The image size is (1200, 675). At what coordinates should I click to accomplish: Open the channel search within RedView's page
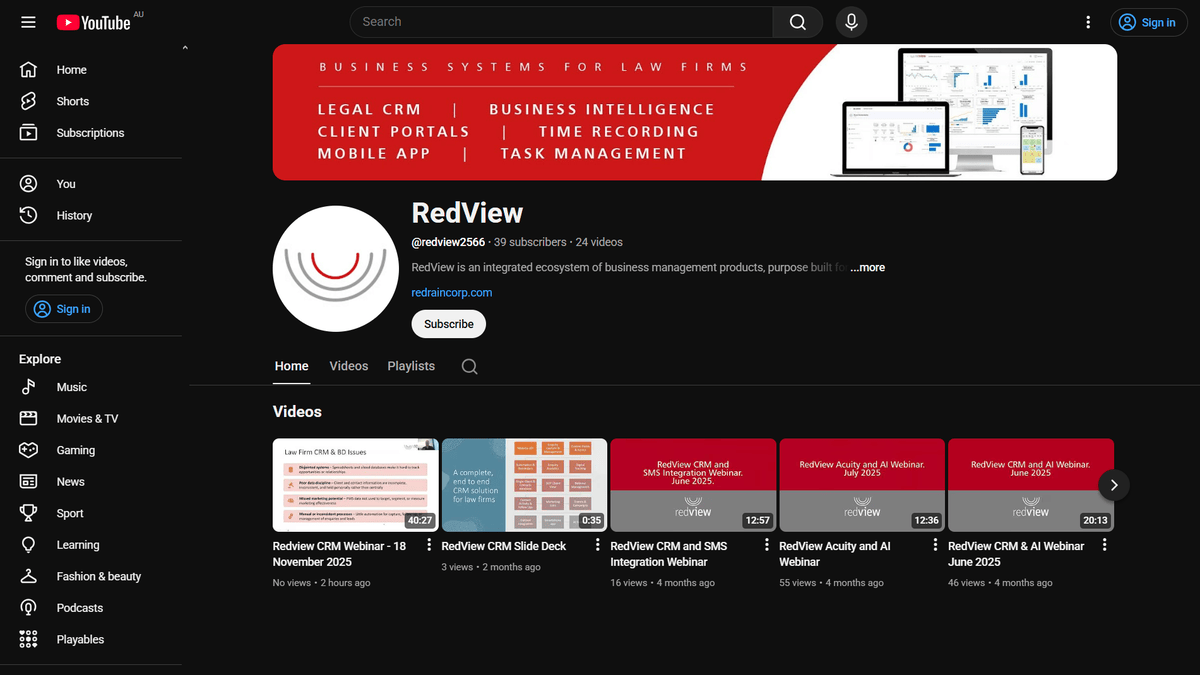click(469, 366)
